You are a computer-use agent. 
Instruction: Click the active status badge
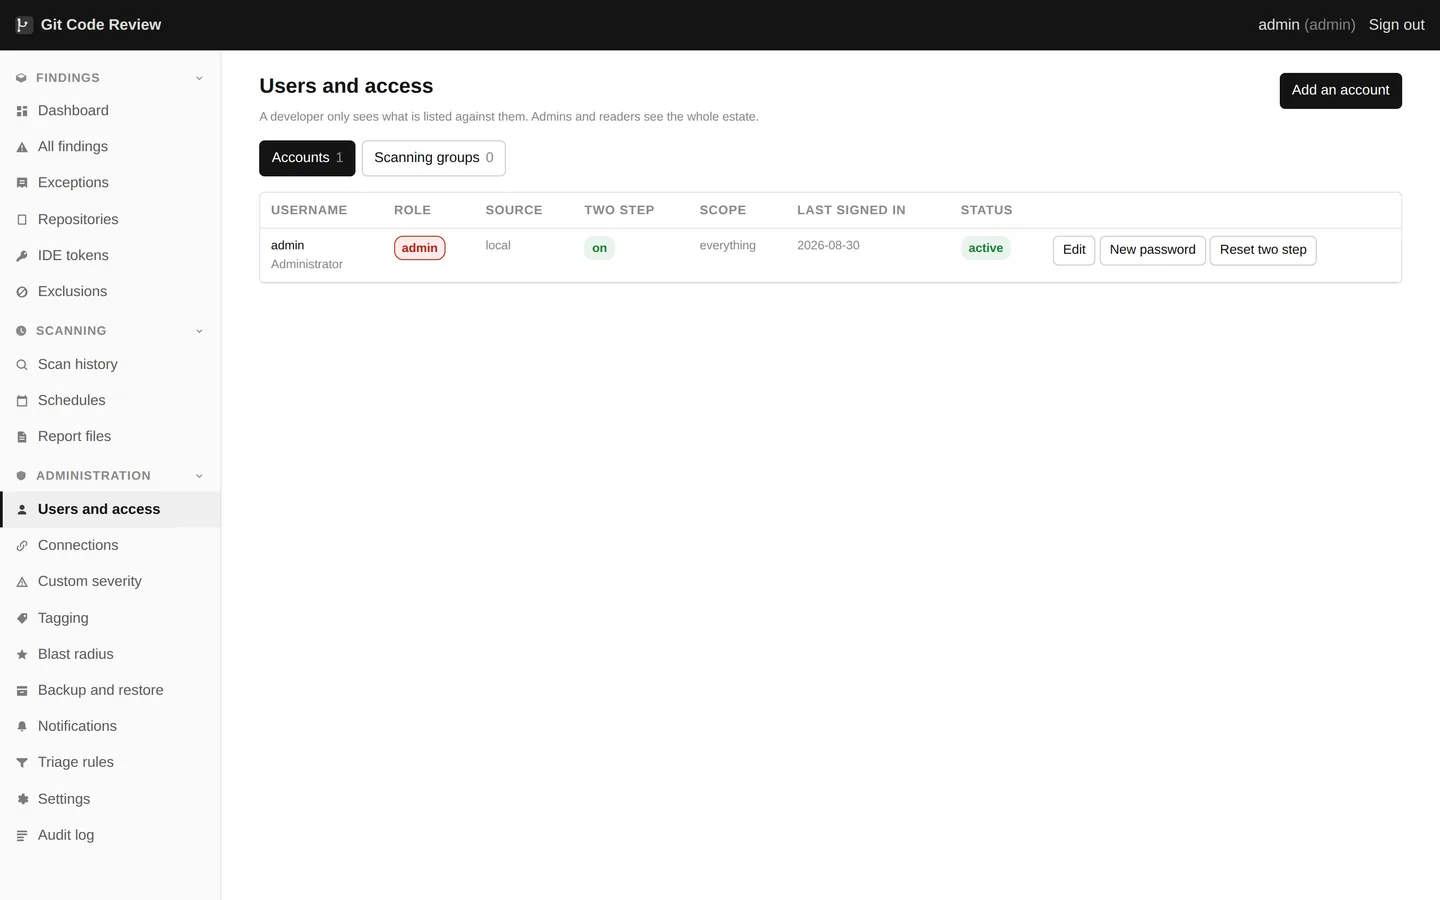[985, 248]
